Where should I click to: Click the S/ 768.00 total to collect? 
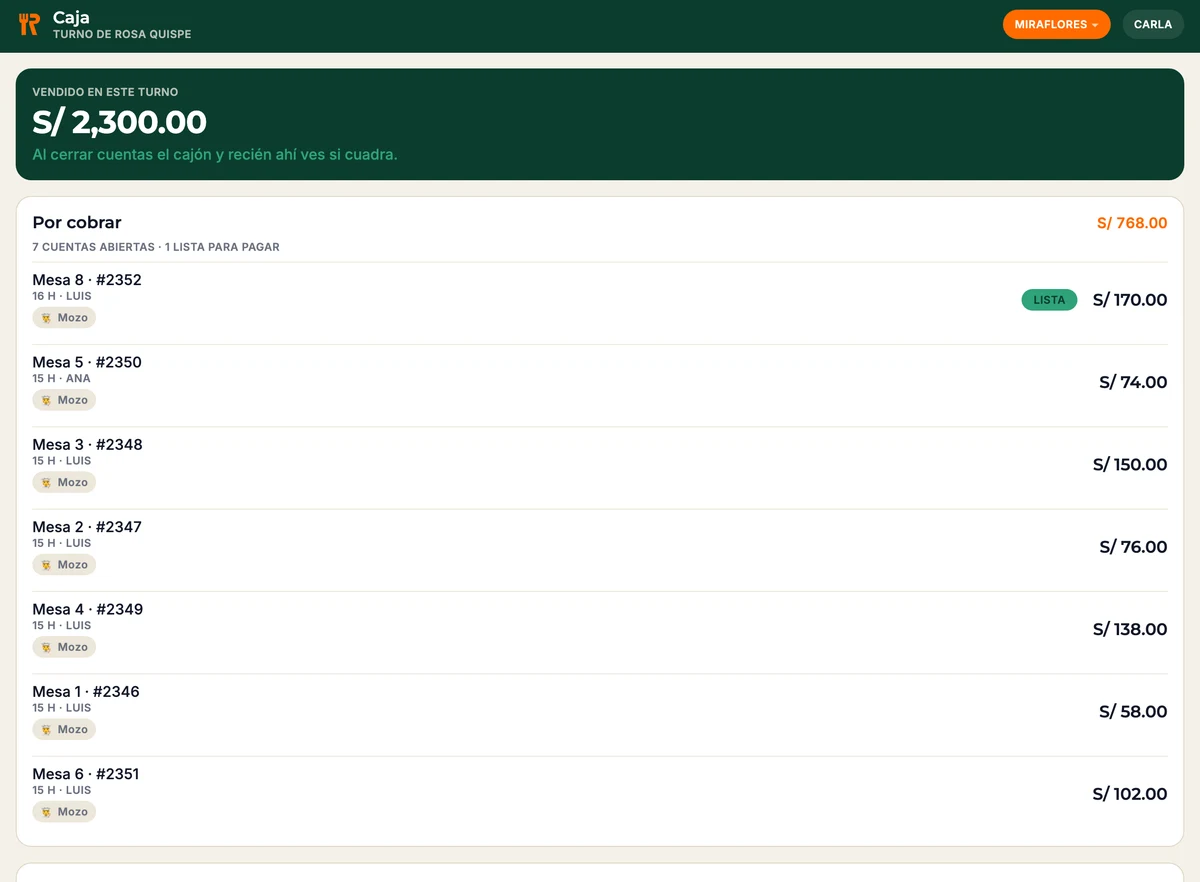tap(1132, 223)
